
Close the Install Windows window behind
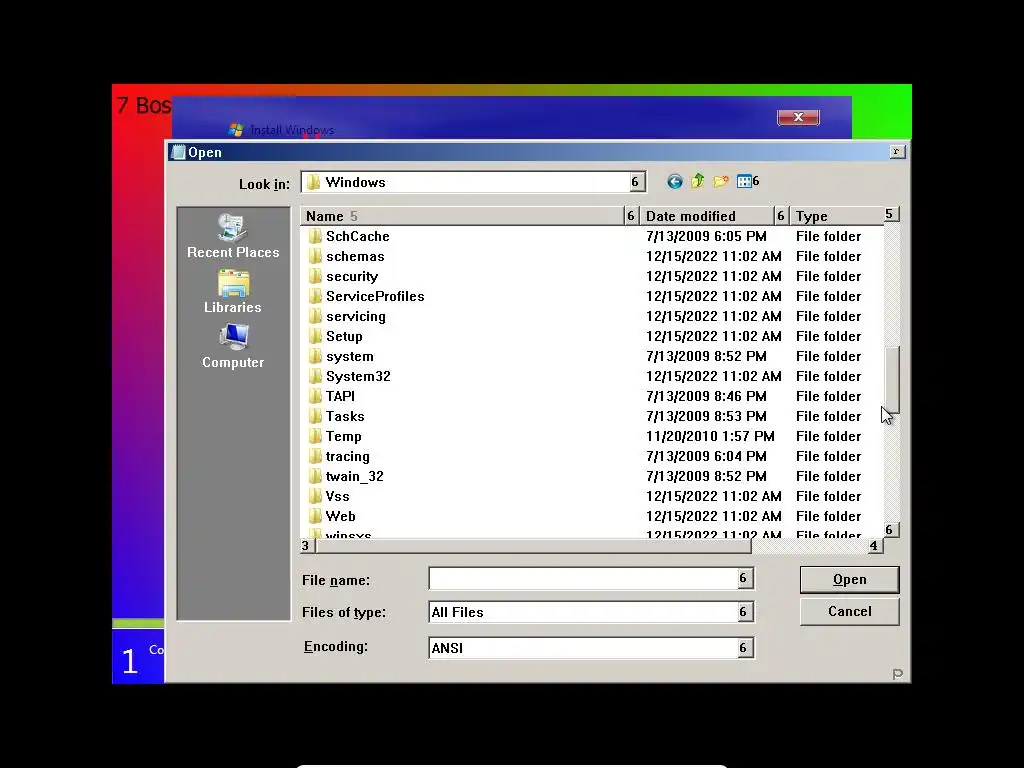798,117
